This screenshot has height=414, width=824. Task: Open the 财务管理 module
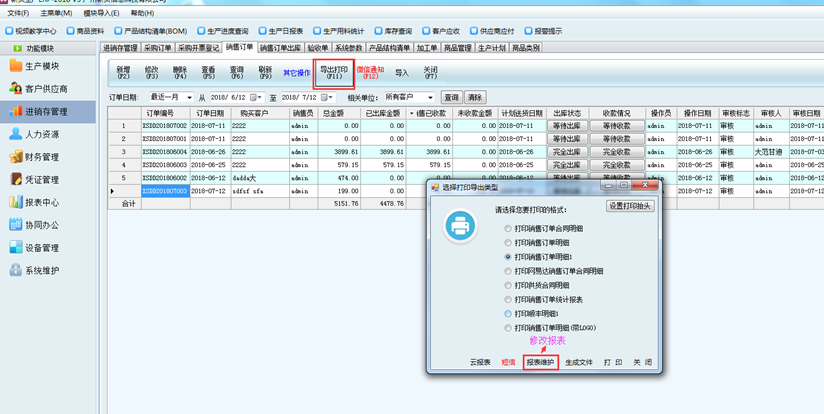pyautogui.click(x=40, y=157)
